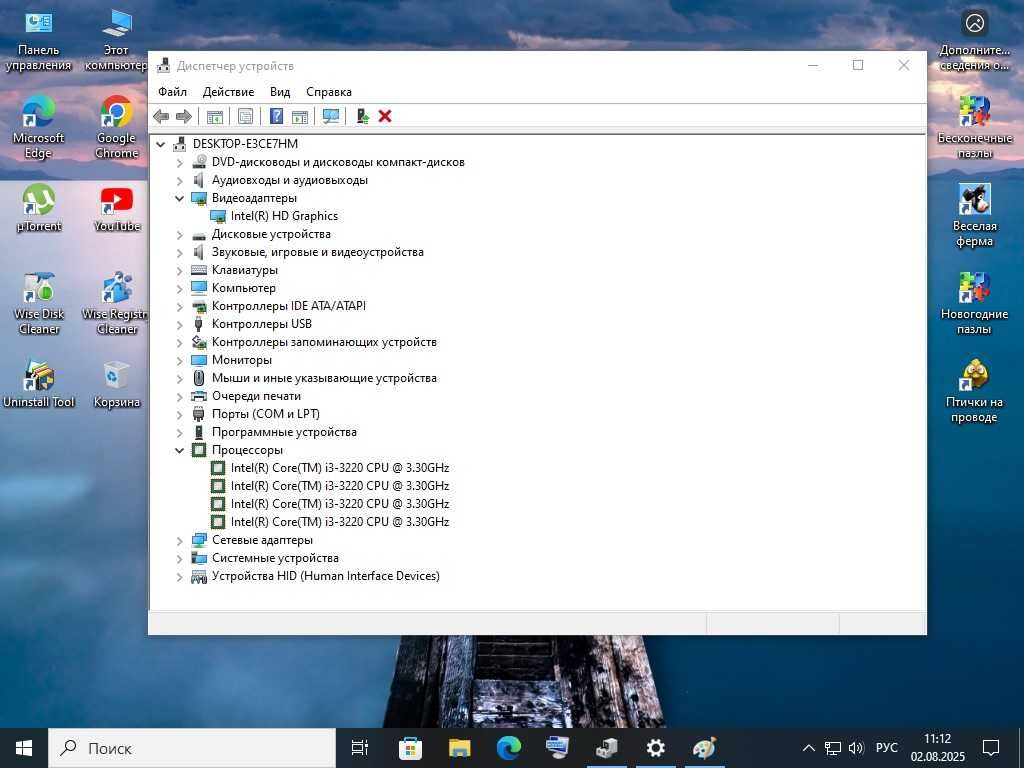Expand Клавиатуры category
Image resolution: width=1024 pixels, height=768 pixels.
180,270
